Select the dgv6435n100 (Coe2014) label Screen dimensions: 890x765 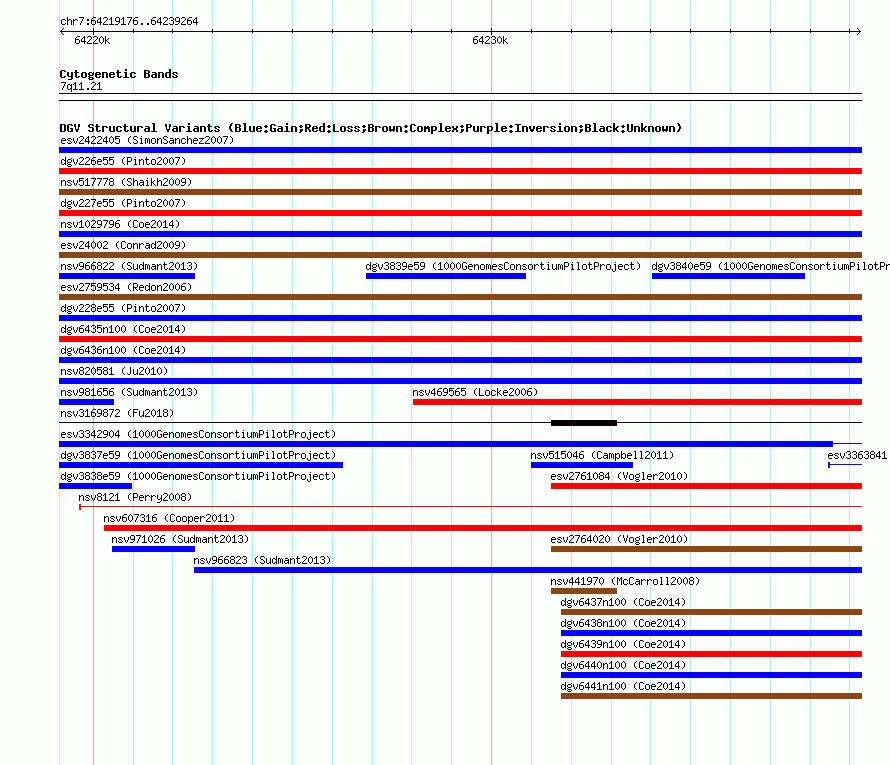(123, 329)
